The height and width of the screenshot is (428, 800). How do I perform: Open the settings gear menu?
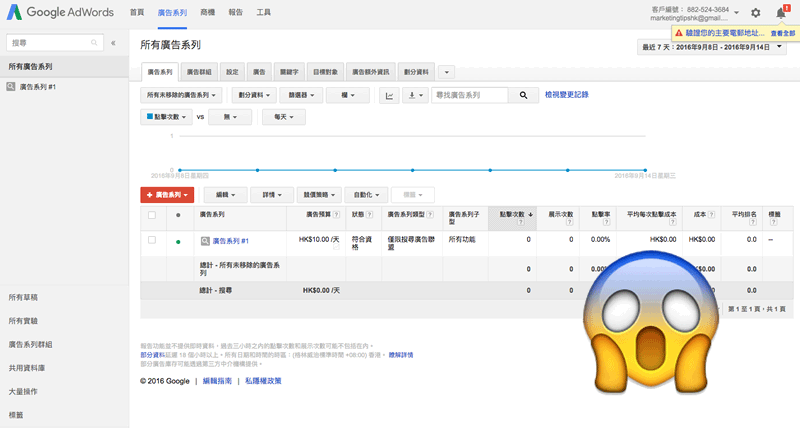click(756, 13)
